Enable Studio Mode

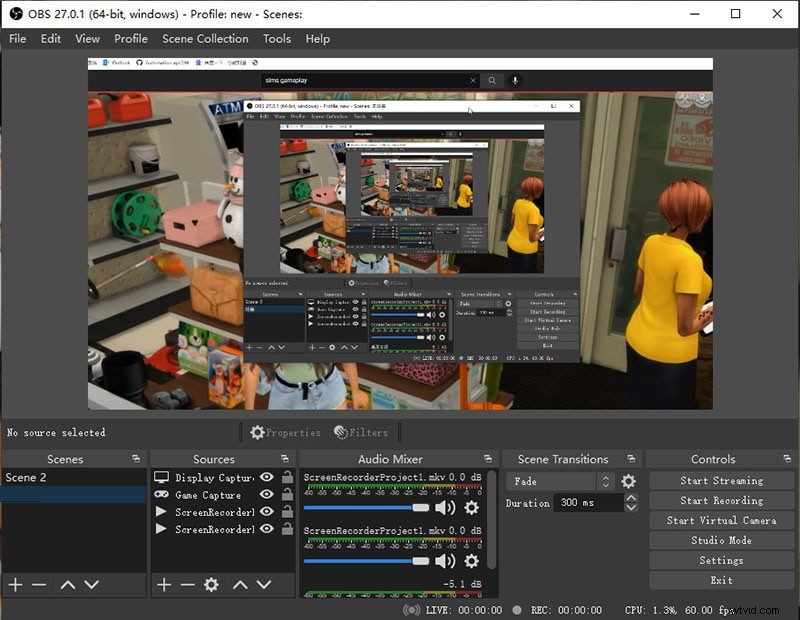tap(721, 540)
